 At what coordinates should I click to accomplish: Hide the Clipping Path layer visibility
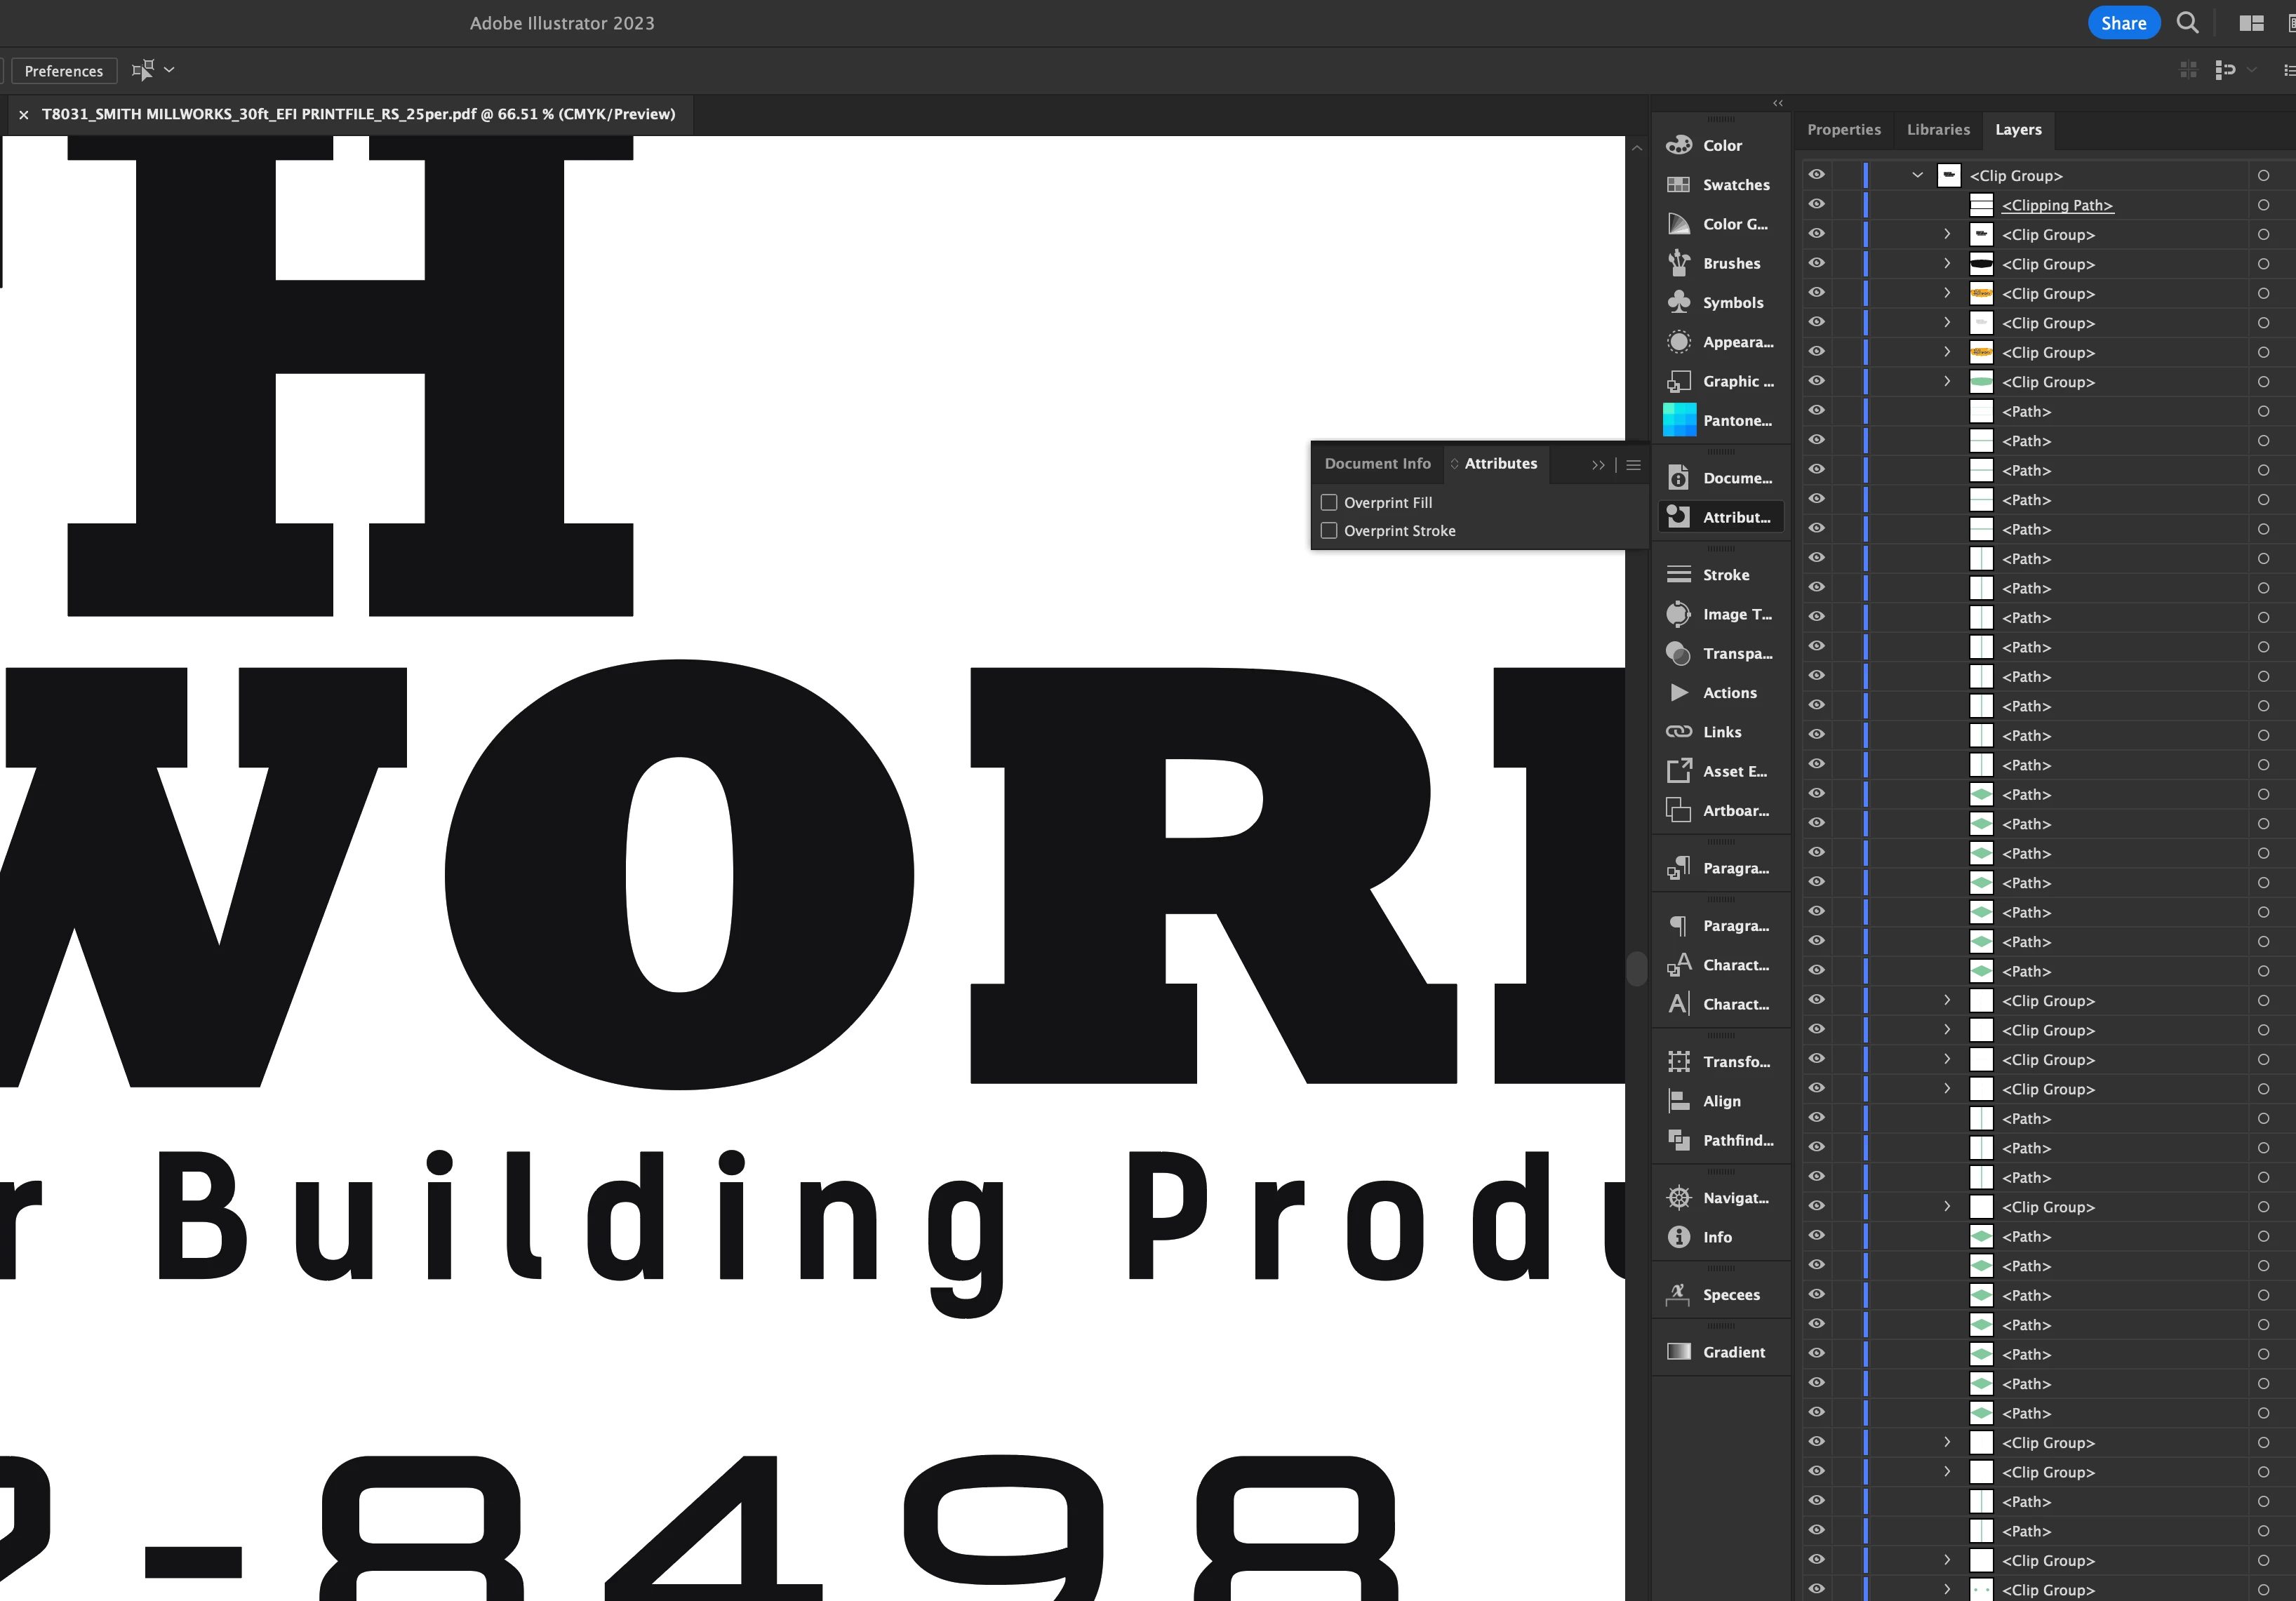(1816, 205)
